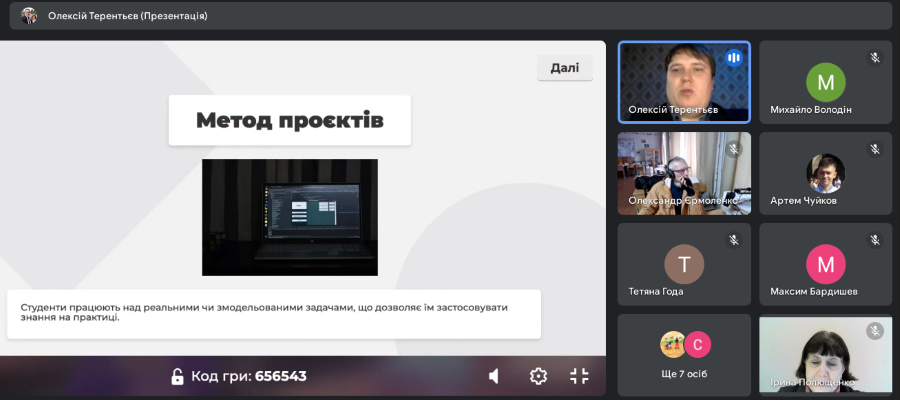Image resolution: width=900 pixels, height=400 pixels.
Task: Click the Михайло Володін name label
Action: 811,110
